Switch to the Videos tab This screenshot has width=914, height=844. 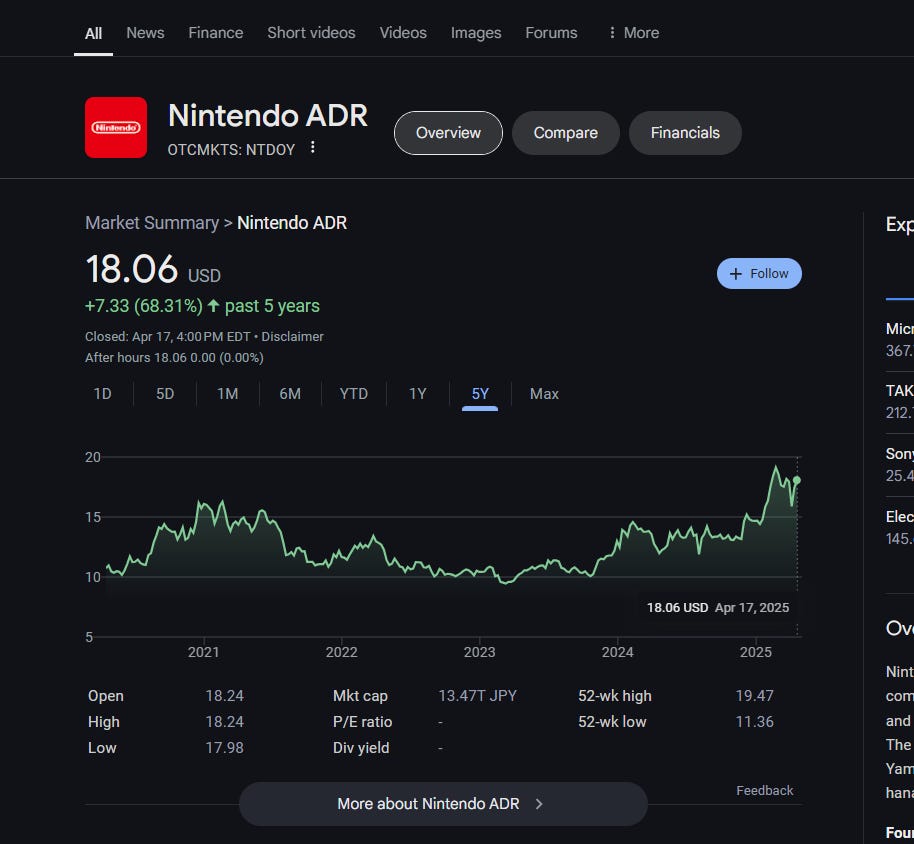point(403,33)
